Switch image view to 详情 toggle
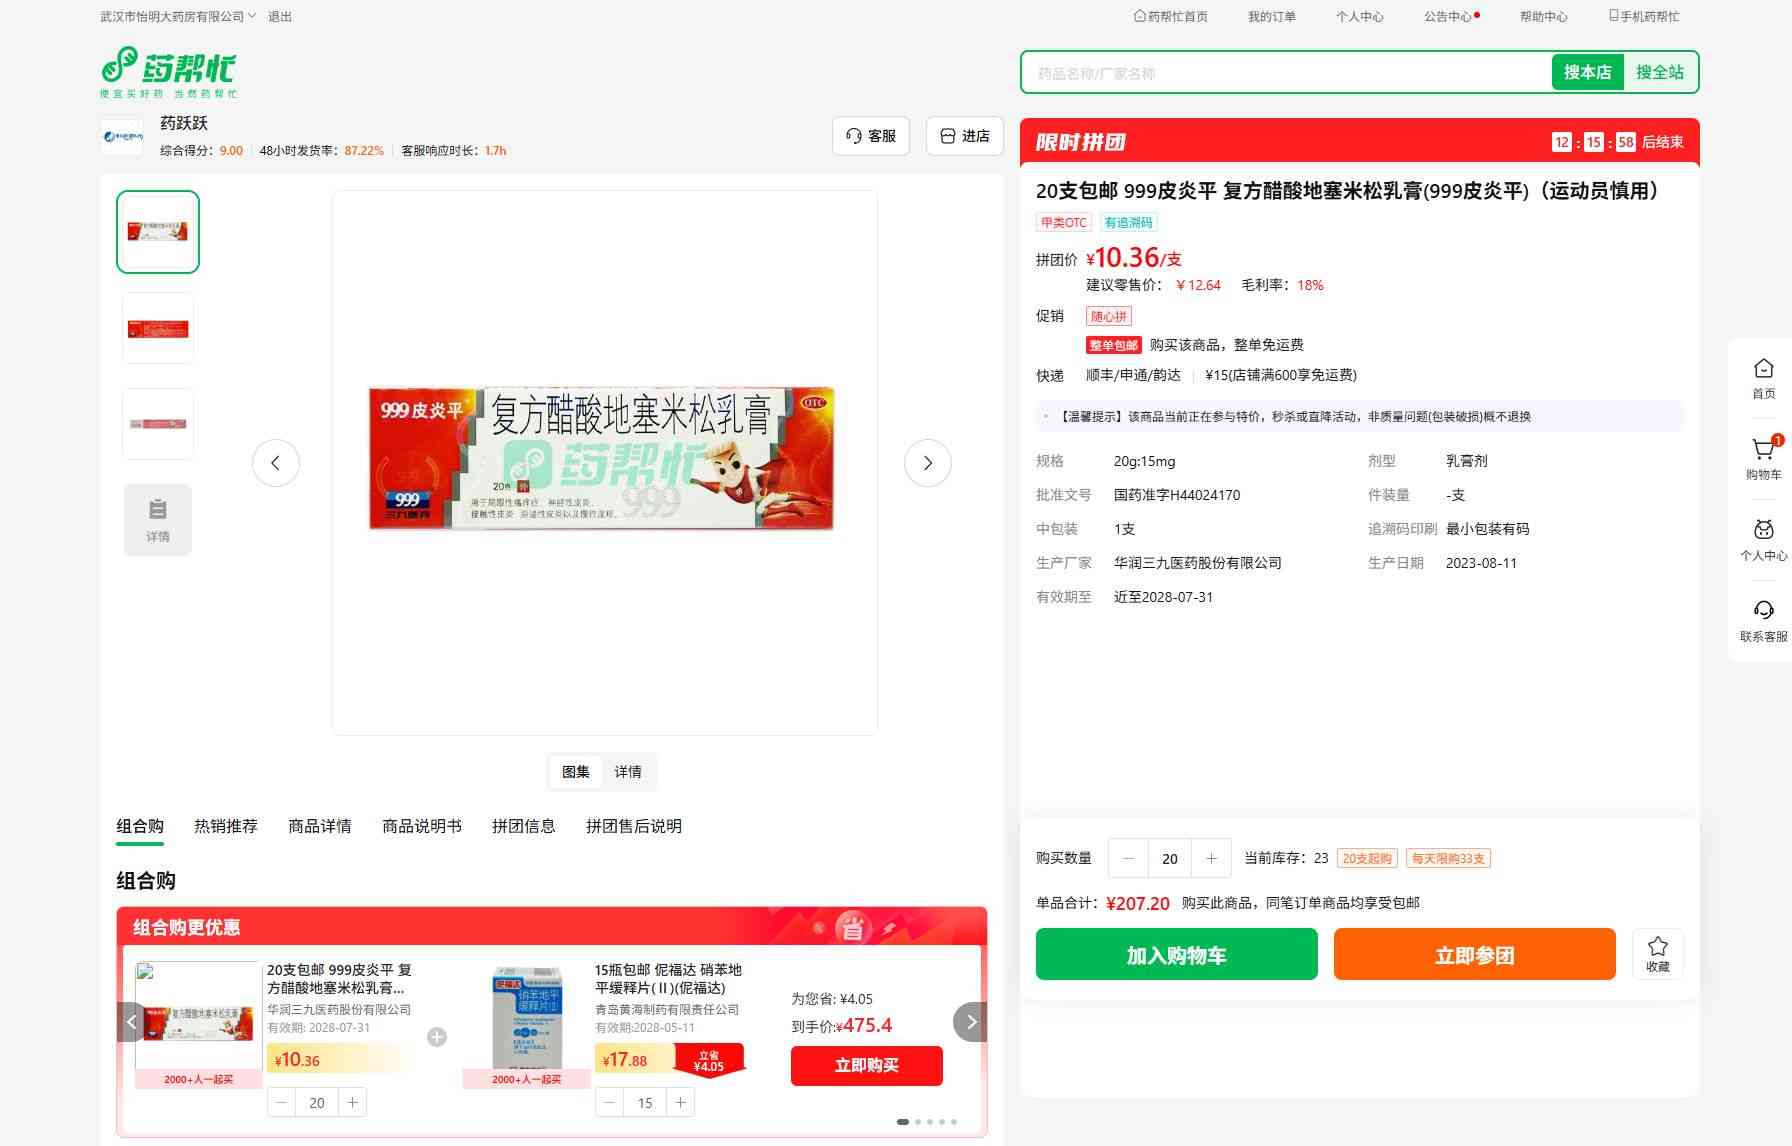Image resolution: width=1792 pixels, height=1146 pixels. click(628, 772)
